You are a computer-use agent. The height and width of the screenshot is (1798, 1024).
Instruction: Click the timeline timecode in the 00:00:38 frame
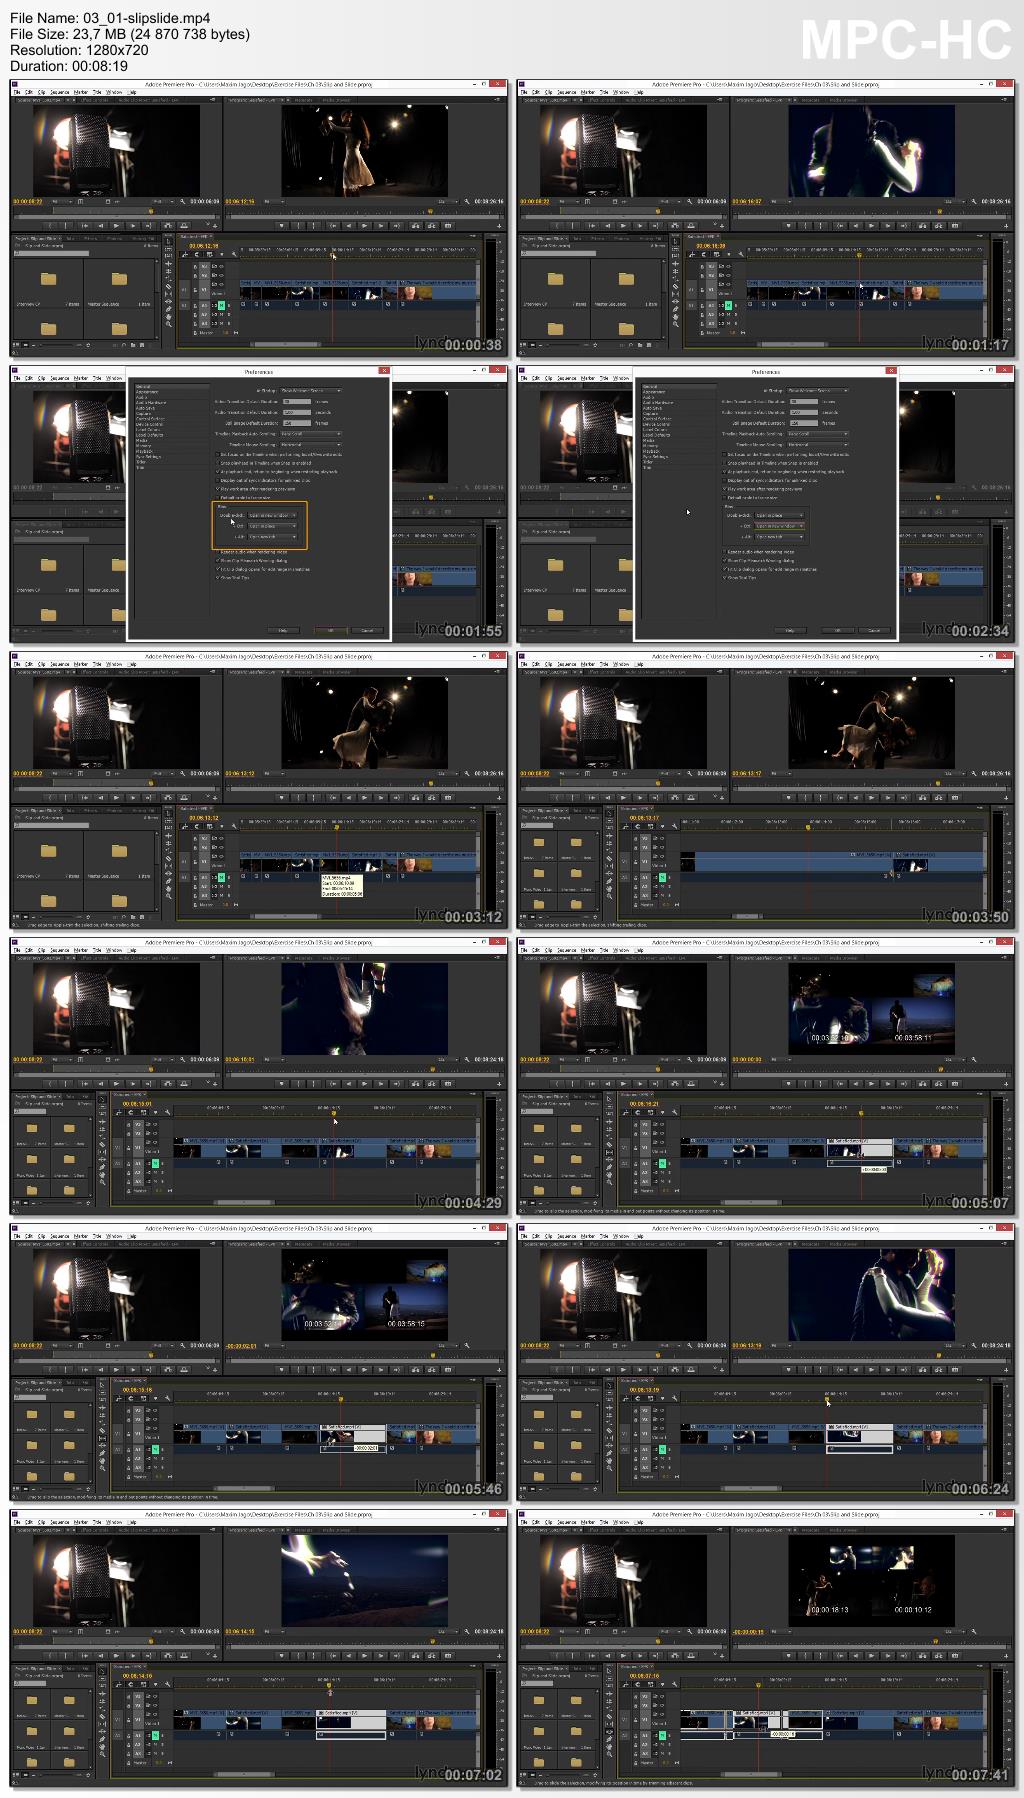coord(203,246)
